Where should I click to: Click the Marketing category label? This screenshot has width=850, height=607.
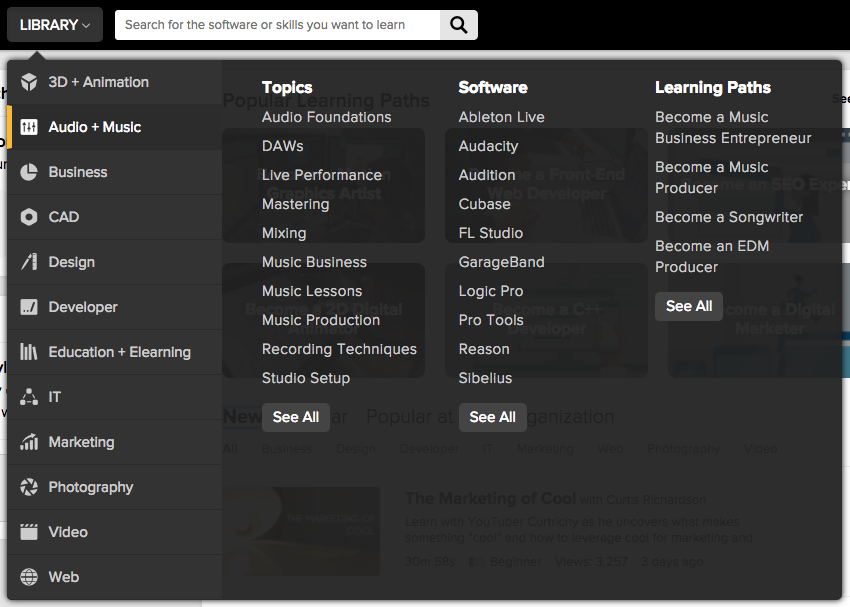point(81,442)
